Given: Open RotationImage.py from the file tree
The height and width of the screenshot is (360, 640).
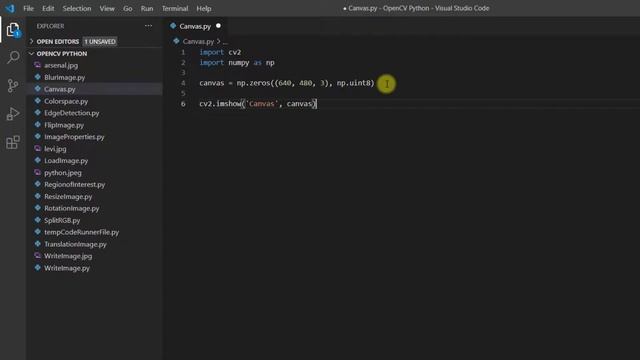Looking at the screenshot, I should tap(72, 208).
